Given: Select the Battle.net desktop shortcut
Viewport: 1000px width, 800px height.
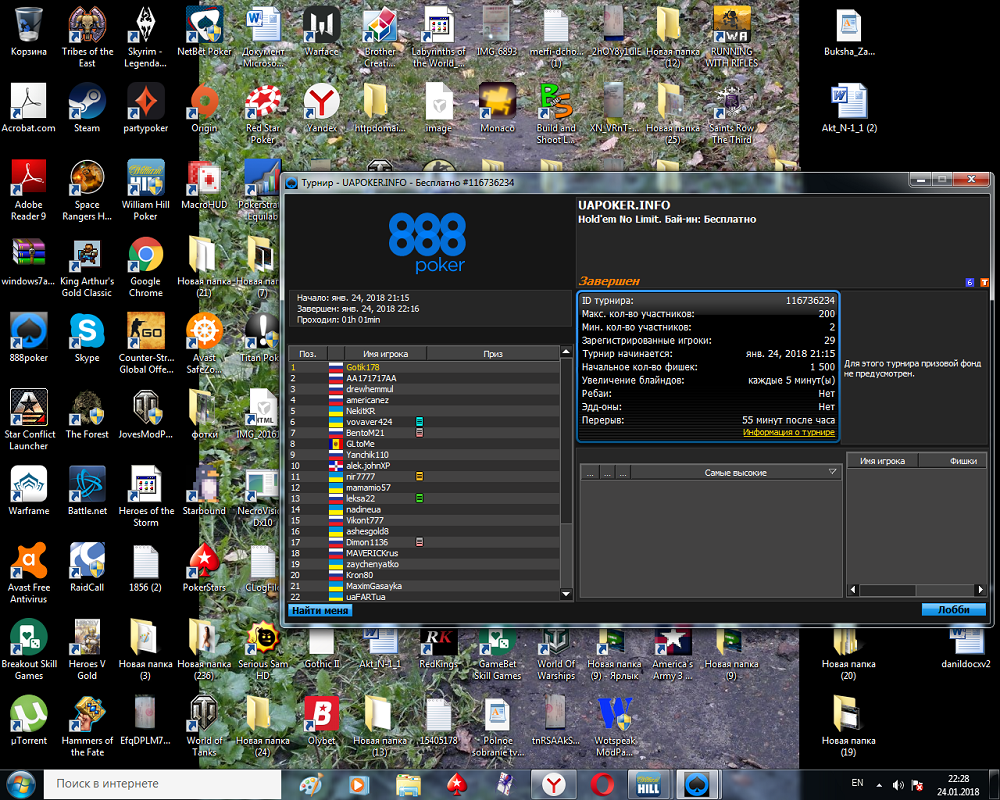Looking at the screenshot, I should click(x=87, y=491).
